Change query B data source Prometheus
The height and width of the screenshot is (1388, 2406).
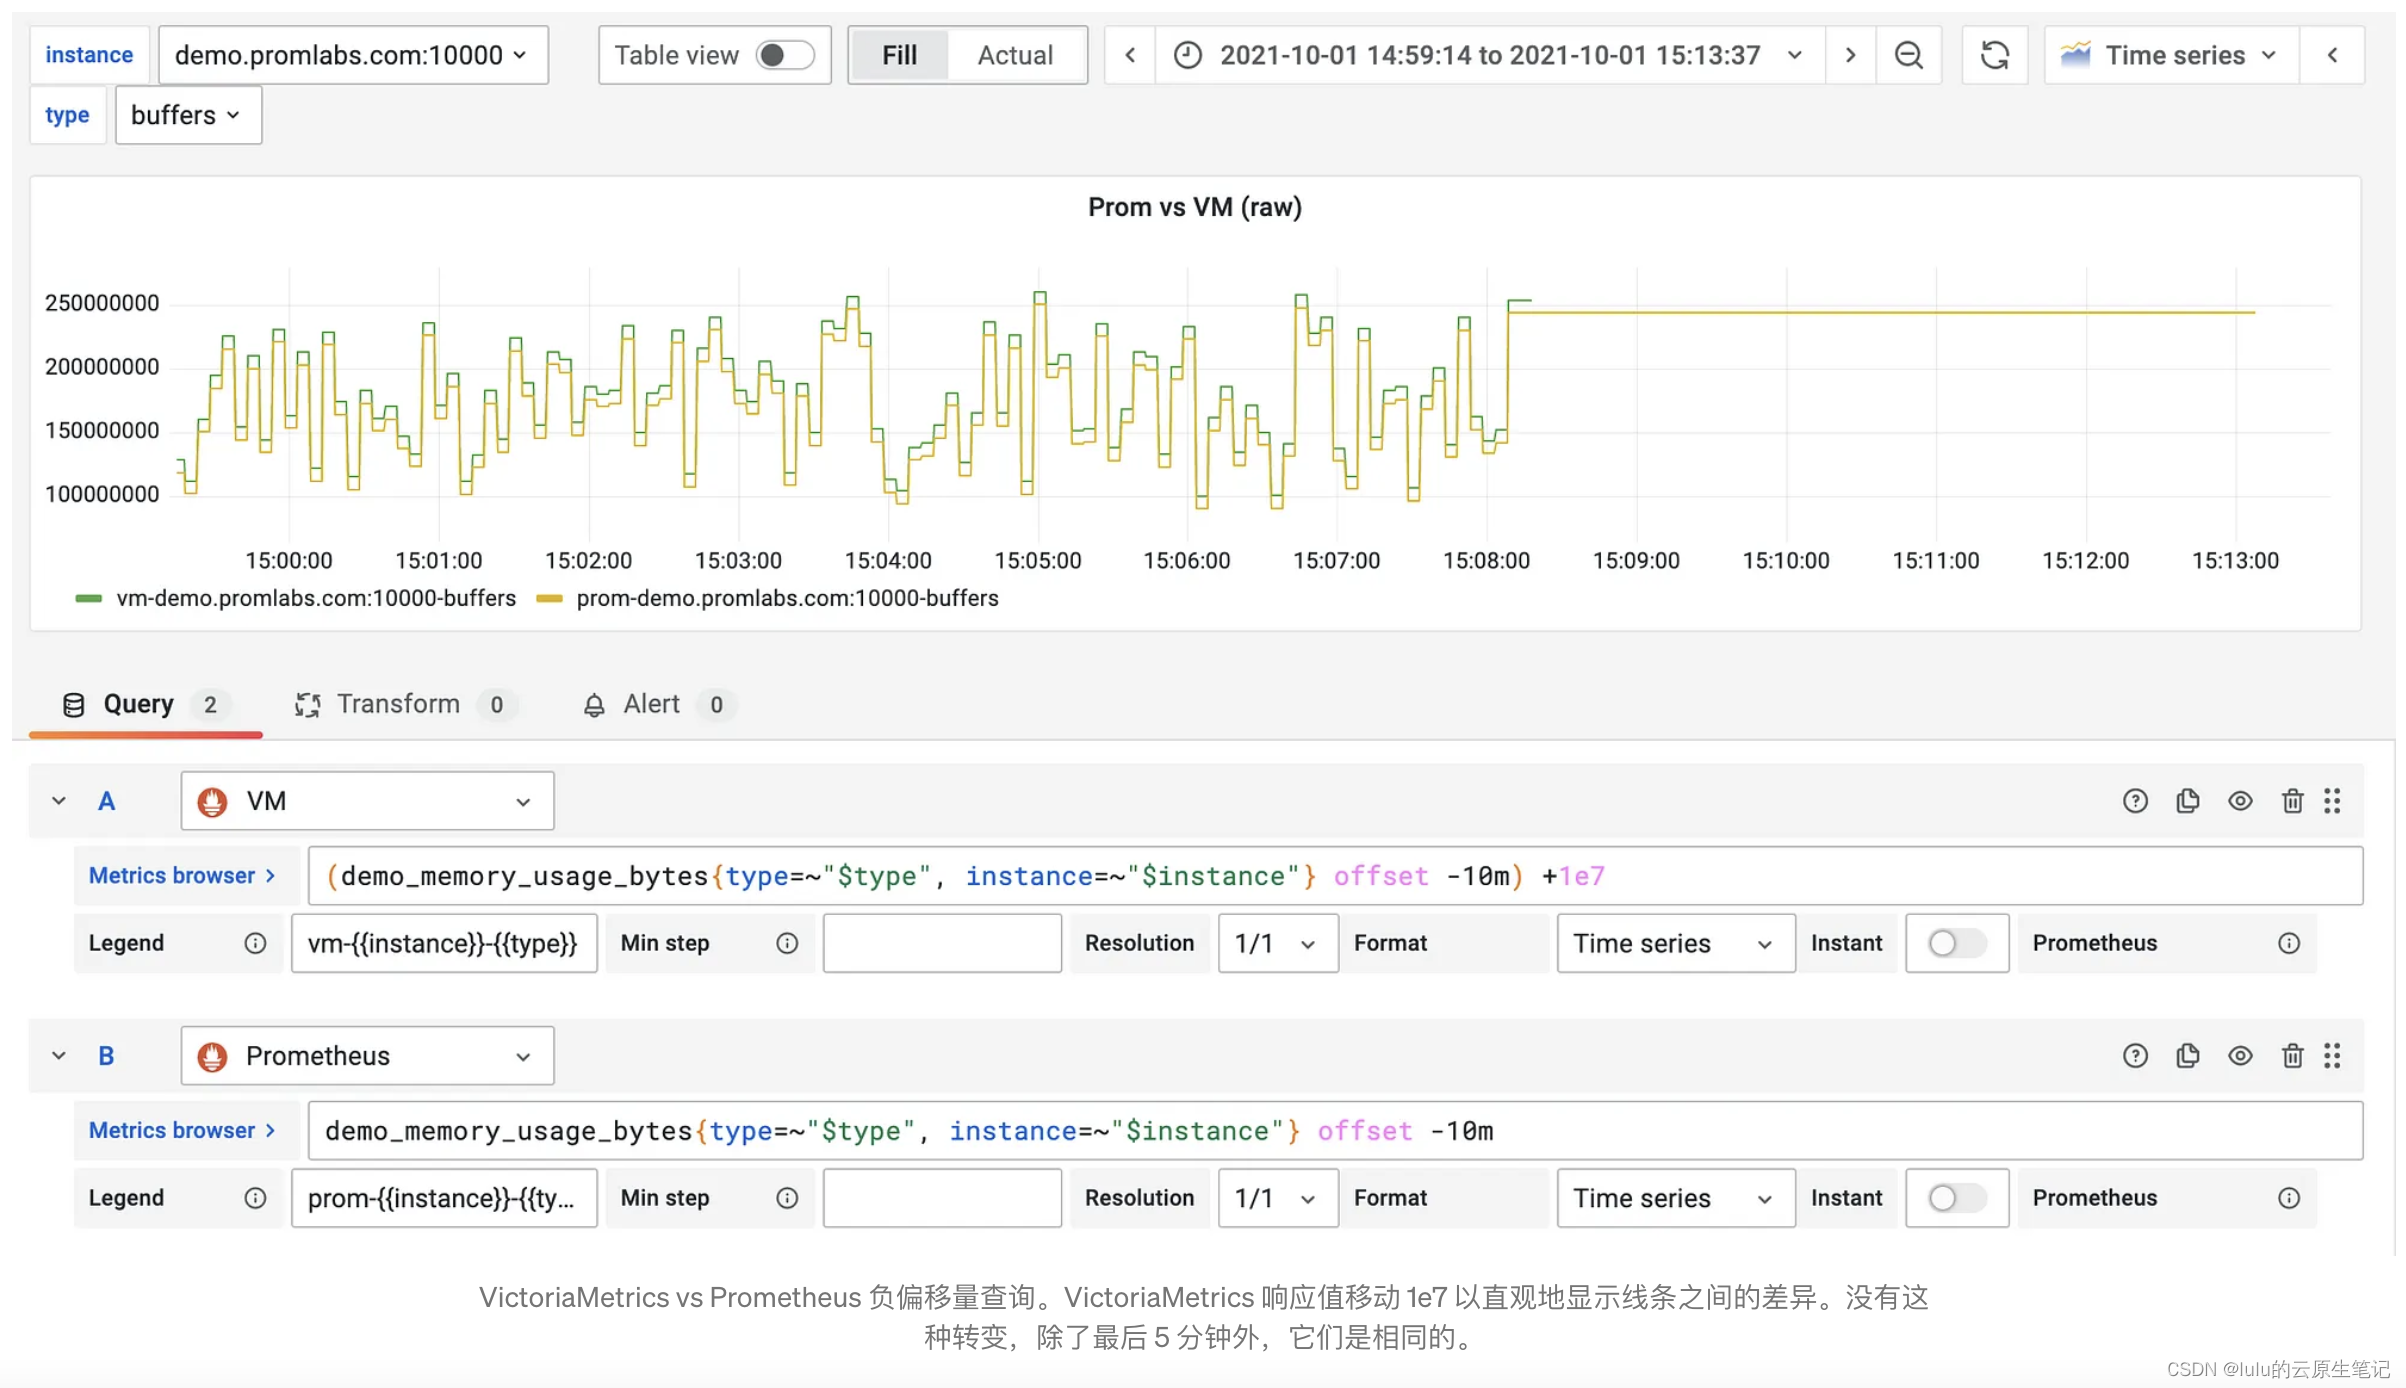[367, 1056]
